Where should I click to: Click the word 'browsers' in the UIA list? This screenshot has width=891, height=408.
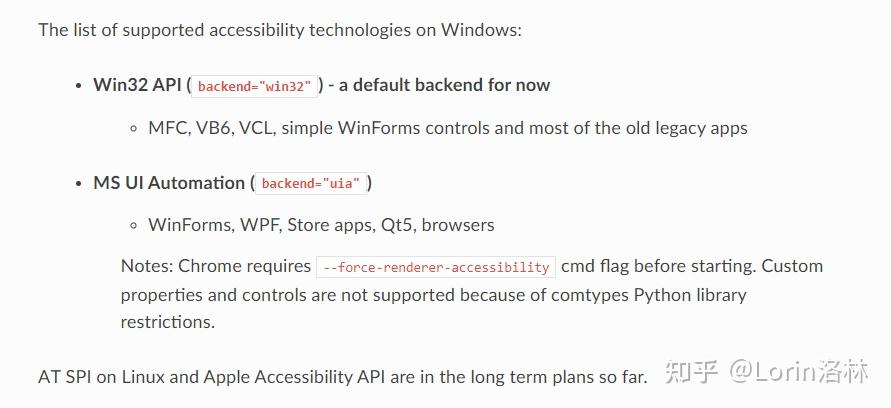(458, 225)
